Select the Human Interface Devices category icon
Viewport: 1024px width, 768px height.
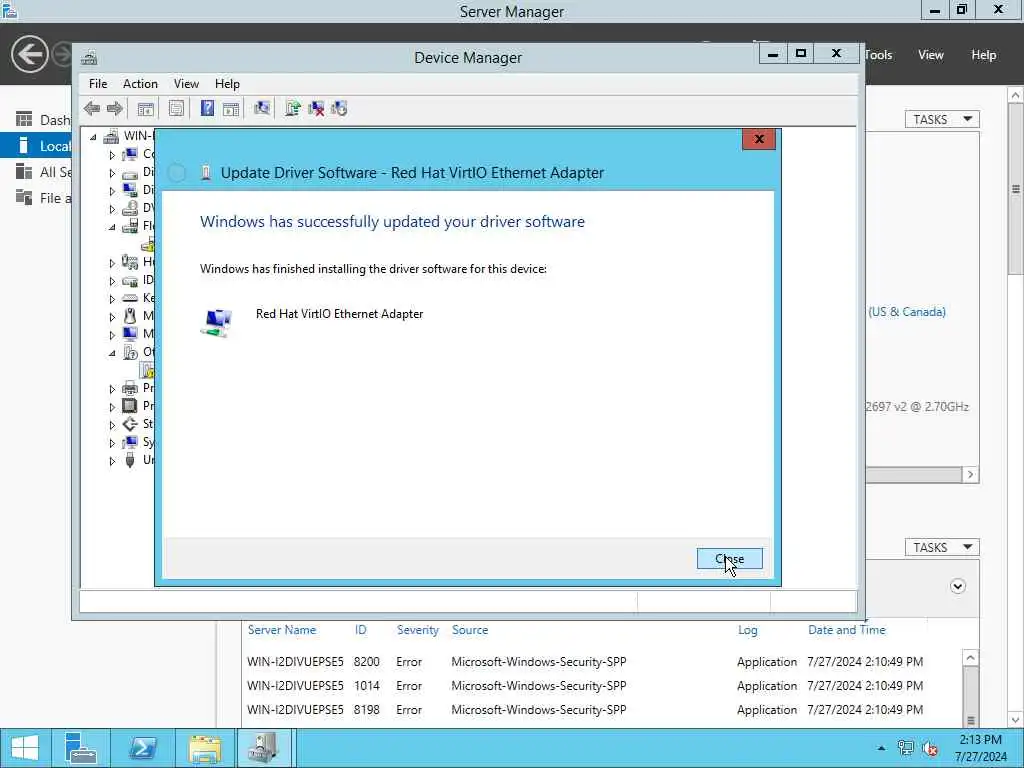coord(130,262)
